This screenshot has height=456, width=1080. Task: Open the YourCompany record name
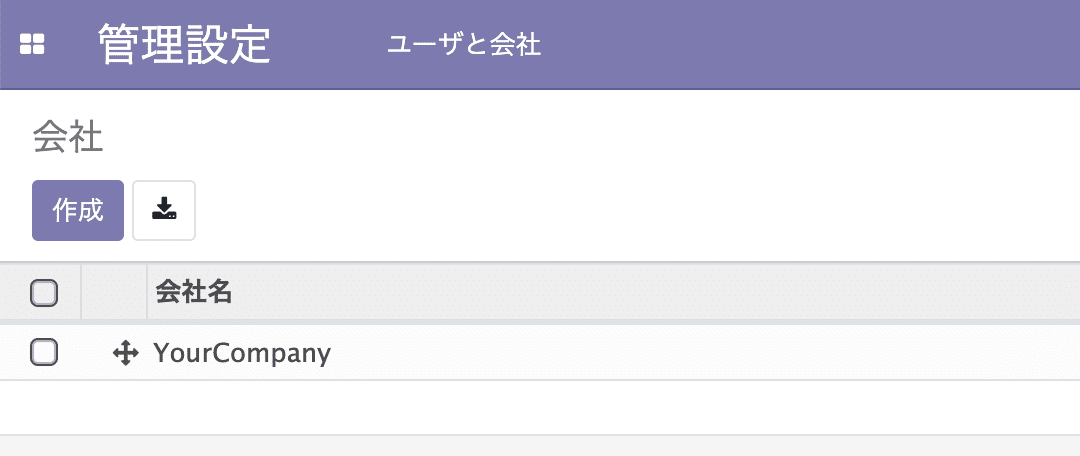(x=242, y=353)
